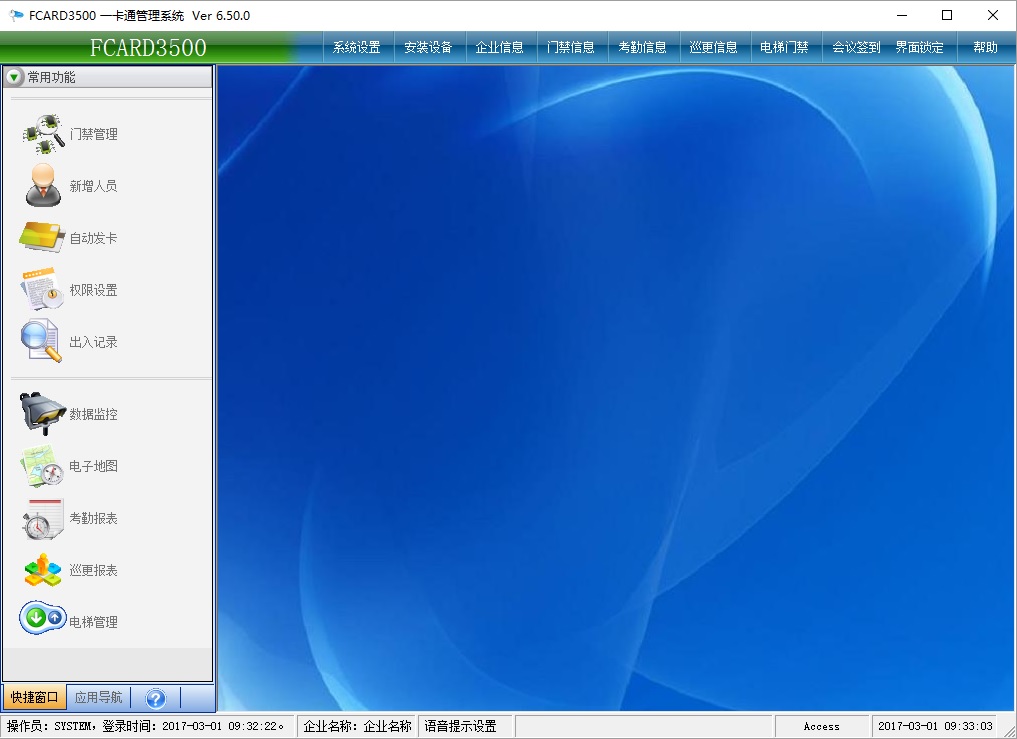Click the blue help question mark button
Viewport: 1017px width, 739px height.
pos(155,698)
